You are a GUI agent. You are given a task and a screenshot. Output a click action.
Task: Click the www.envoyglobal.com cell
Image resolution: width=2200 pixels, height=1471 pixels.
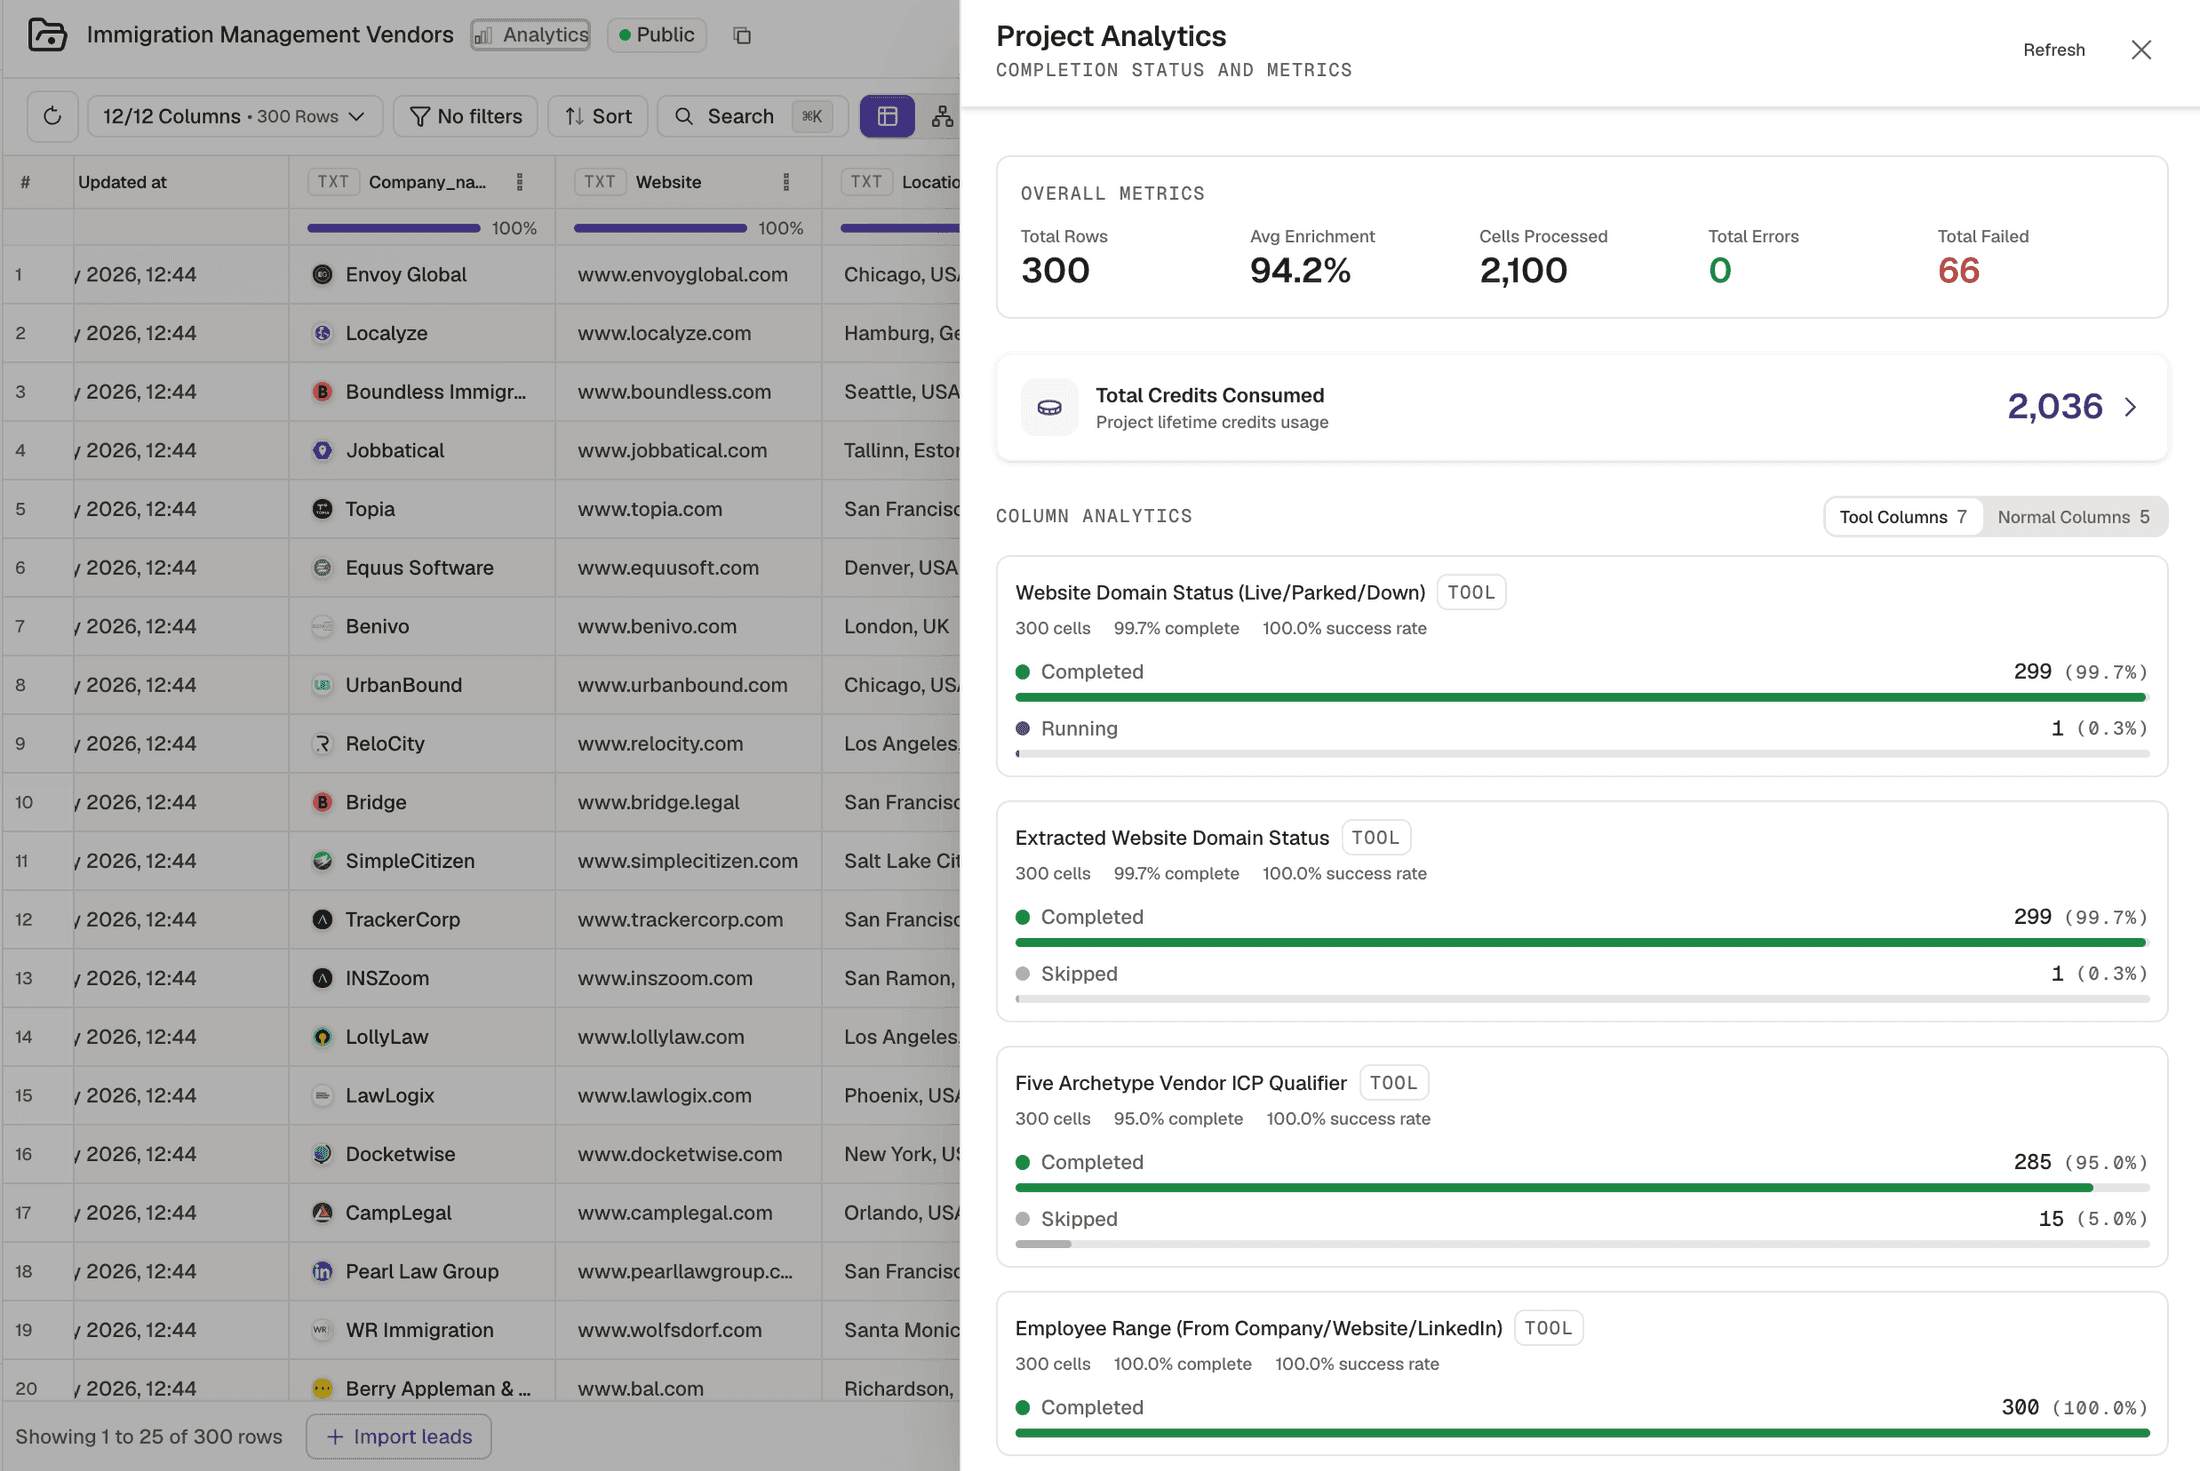click(688, 274)
